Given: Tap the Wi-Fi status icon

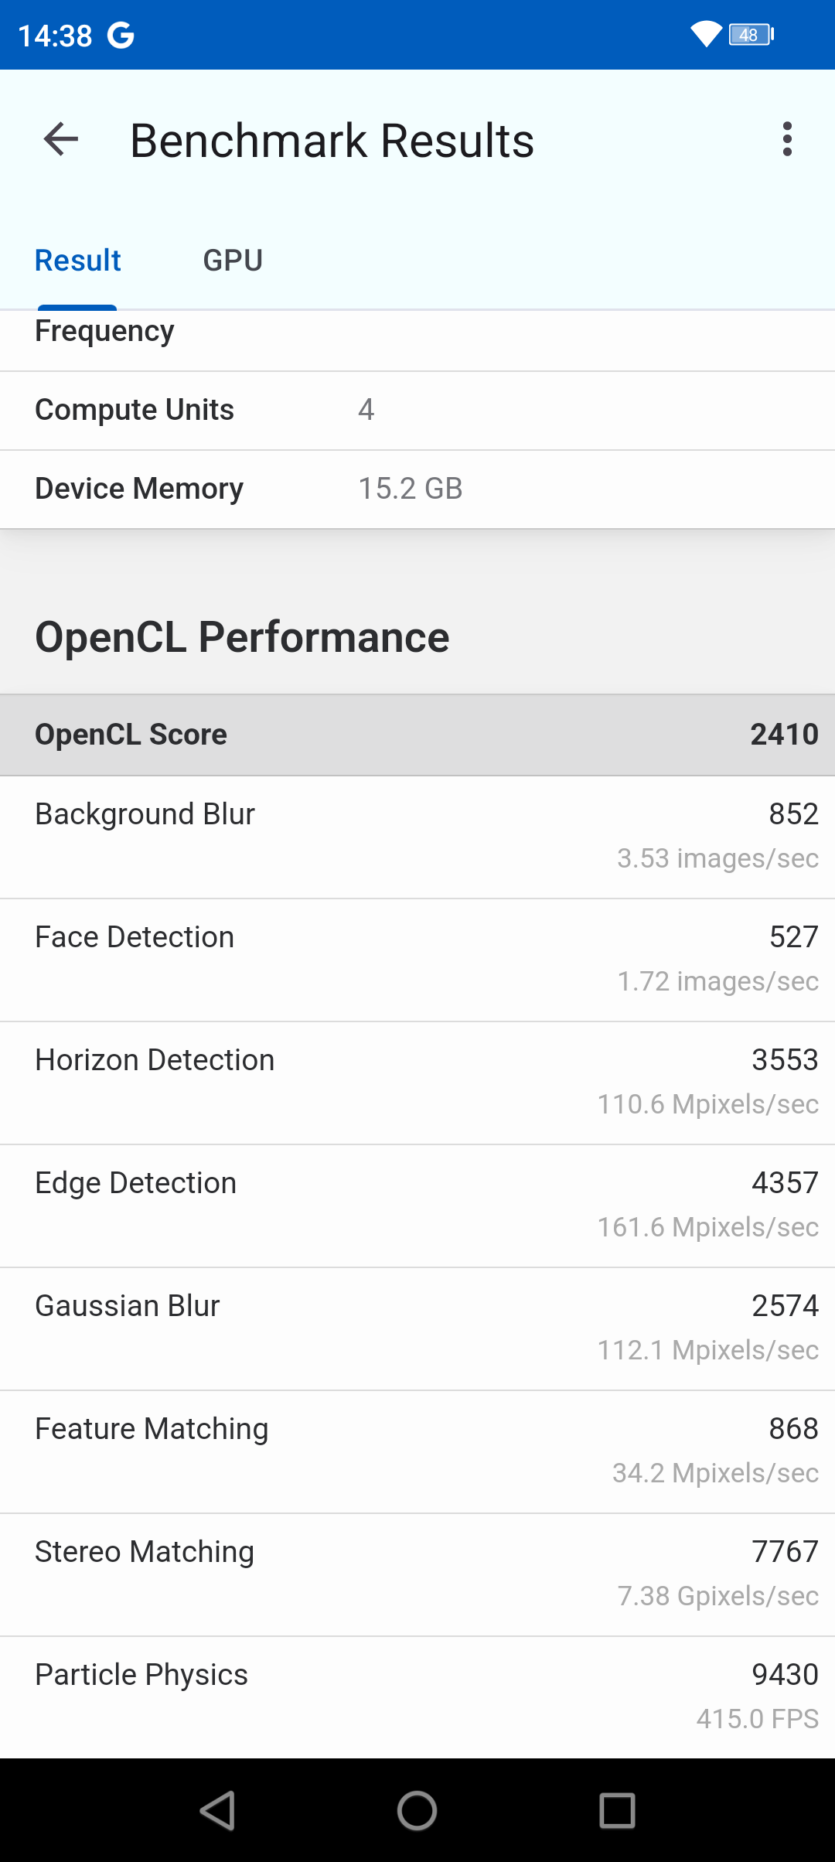Looking at the screenshot, I should [x=705, y=35].
